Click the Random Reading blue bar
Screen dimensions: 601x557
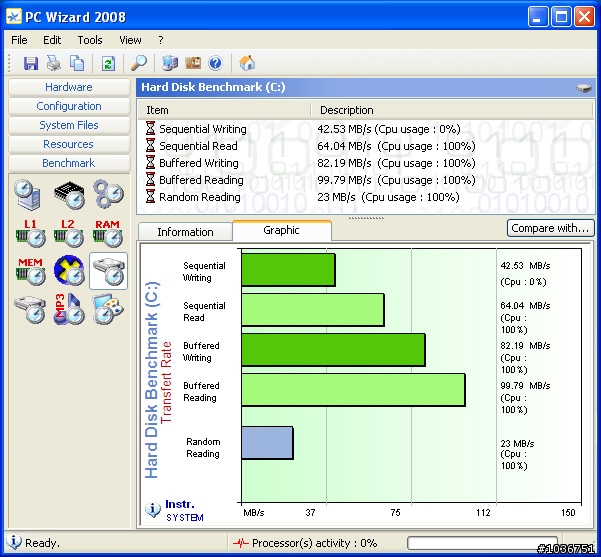pyautogui.click(x=268, y=443)
